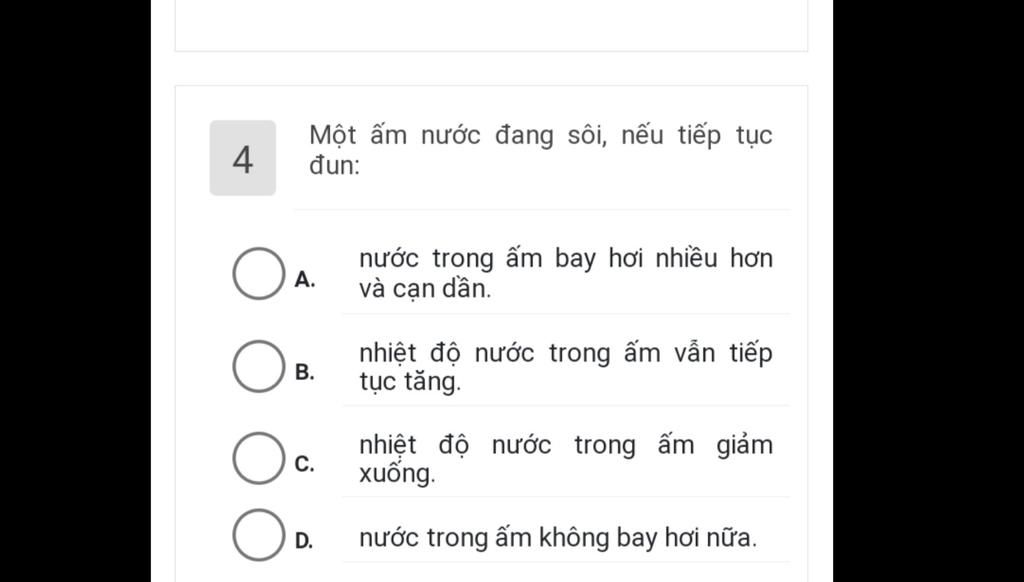Click "và cạn dần." in option A
This screenshot has height=582, width=1024.
tap(424, 289)
